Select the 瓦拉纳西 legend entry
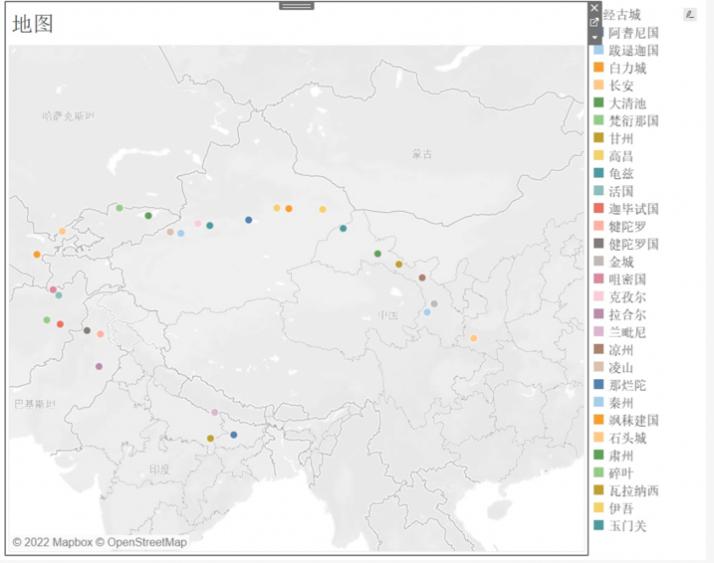This screenshot has width=714, height=563. [x=633, y=490]
